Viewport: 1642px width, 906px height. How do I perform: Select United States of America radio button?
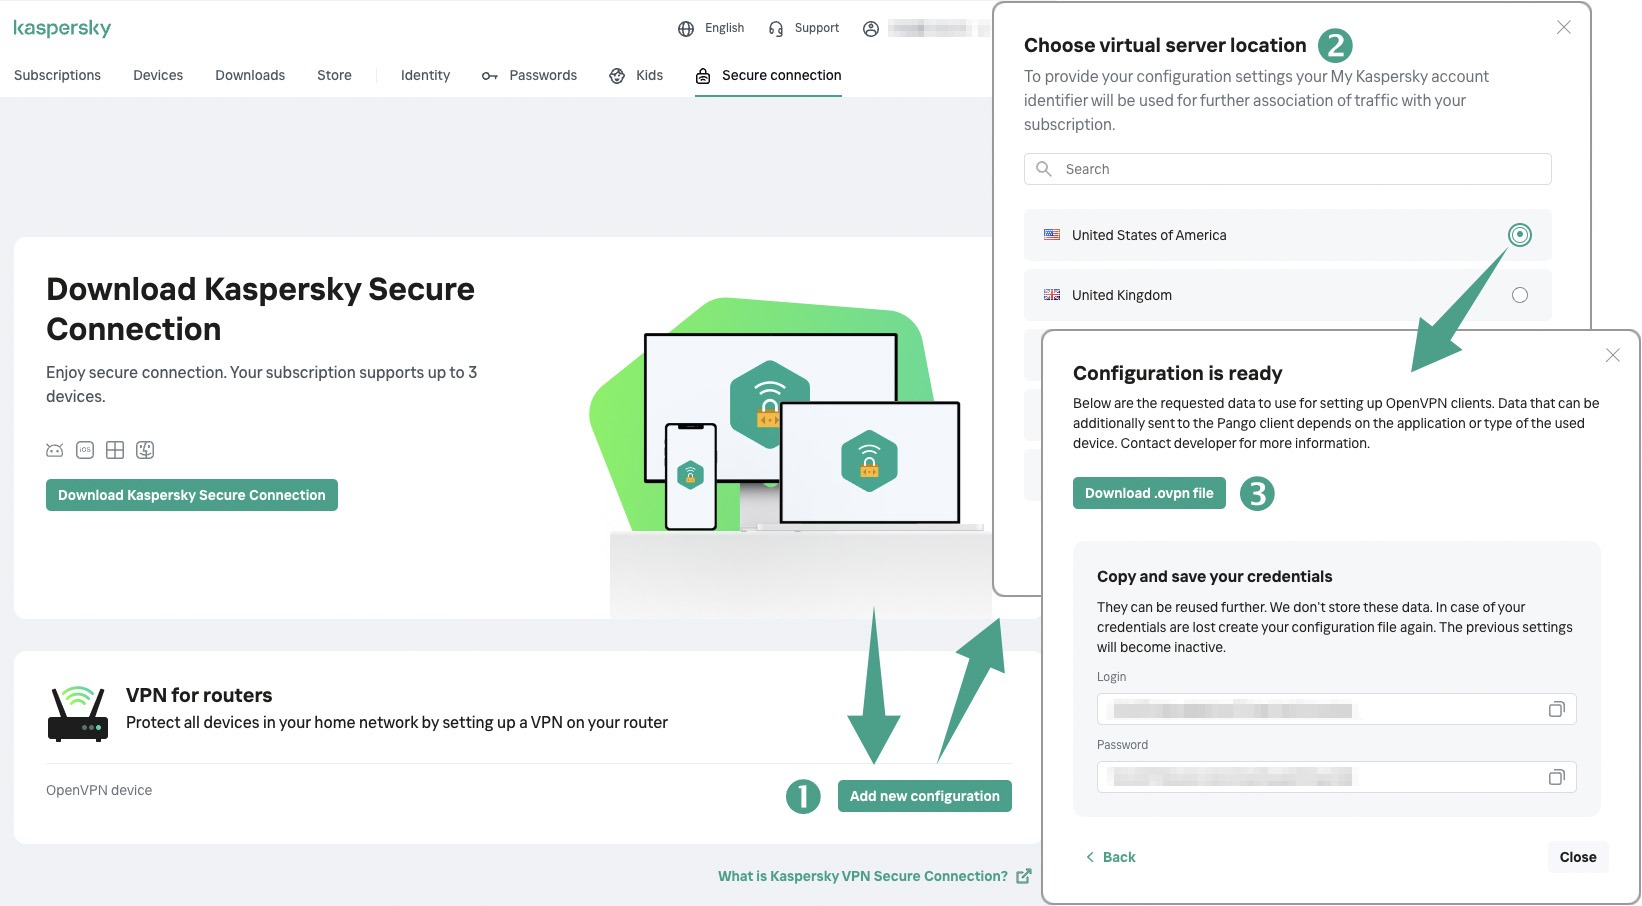pos(1520,235)
